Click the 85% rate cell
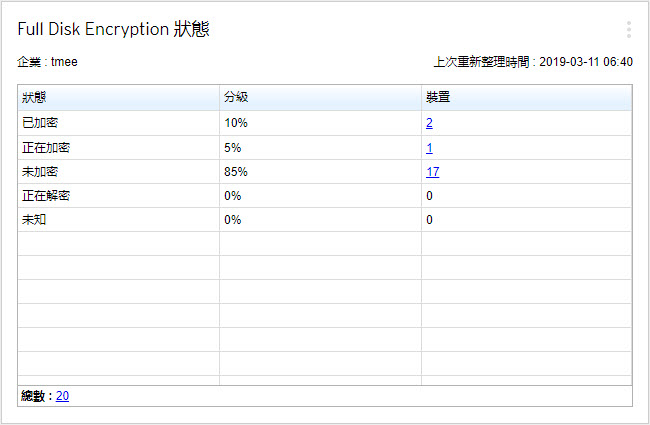The image size is (650, 425). click(235, 171)
